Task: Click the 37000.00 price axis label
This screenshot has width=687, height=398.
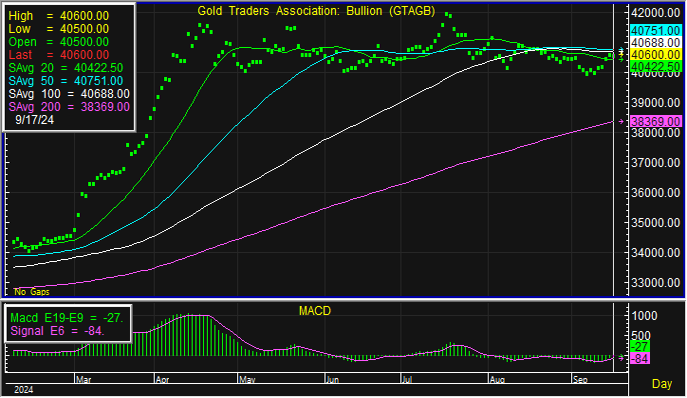Action: coord(655,163)
